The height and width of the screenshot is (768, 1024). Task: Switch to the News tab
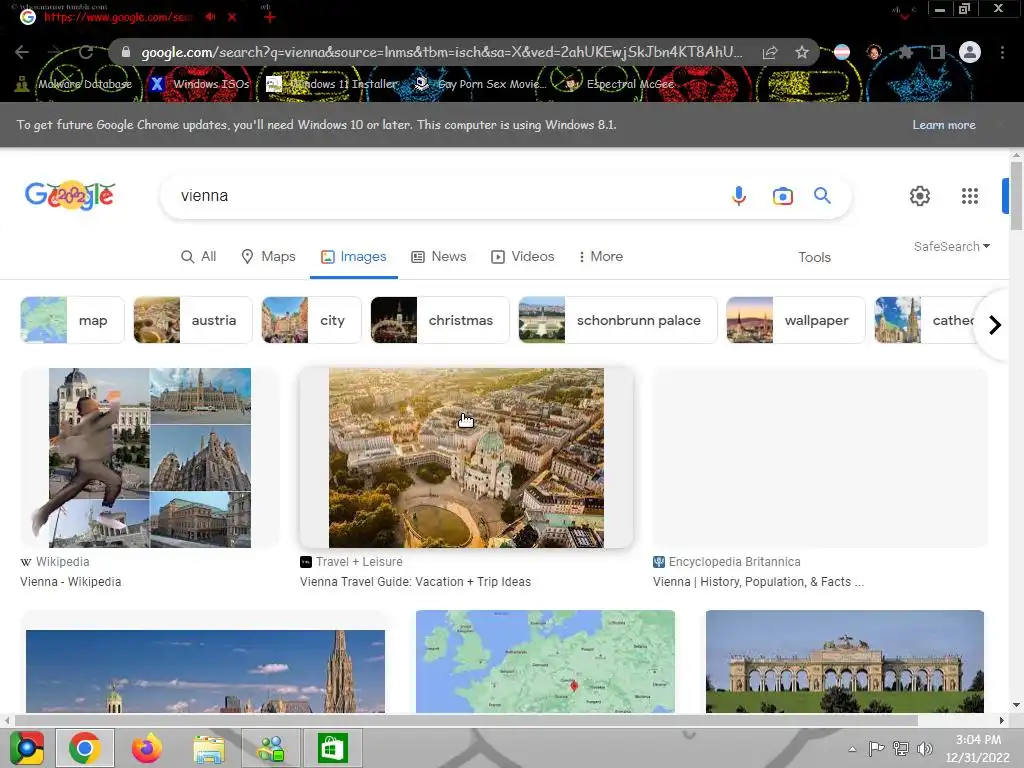tap(439, 257)
